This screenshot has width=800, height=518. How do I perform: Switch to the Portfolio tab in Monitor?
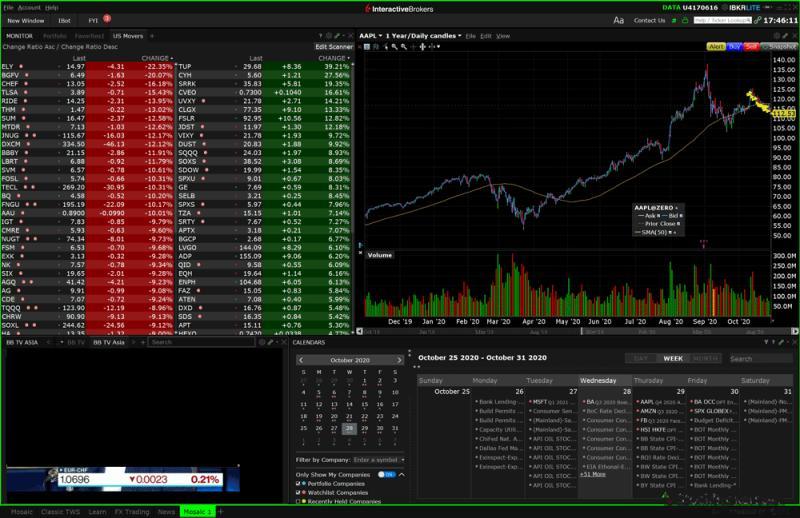[x=55, y=36]
